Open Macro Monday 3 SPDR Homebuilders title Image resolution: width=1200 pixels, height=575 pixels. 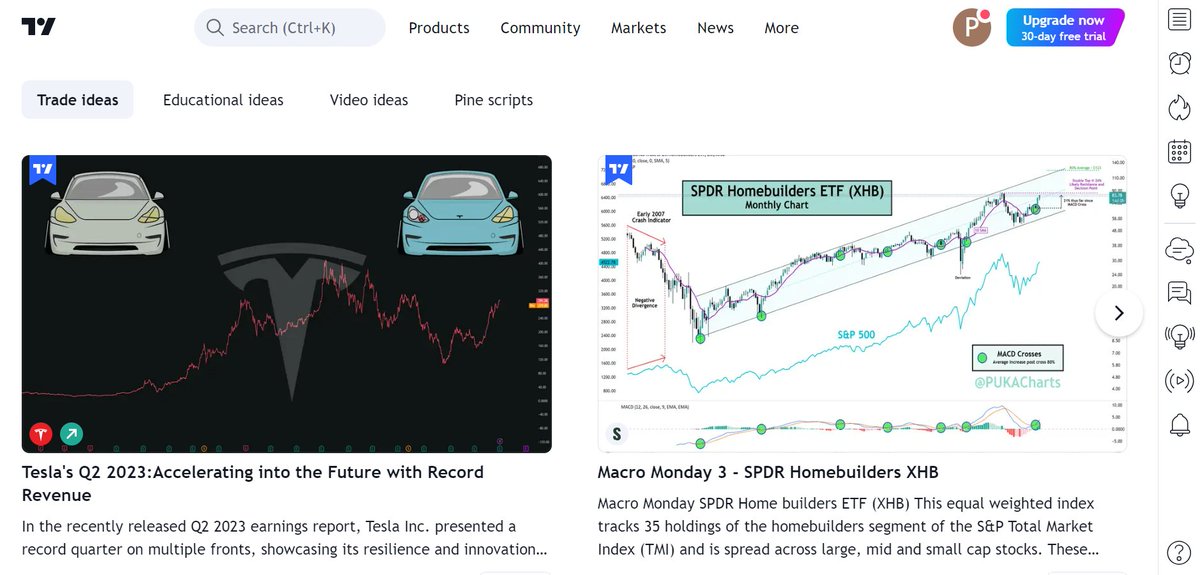pos(768,472)
